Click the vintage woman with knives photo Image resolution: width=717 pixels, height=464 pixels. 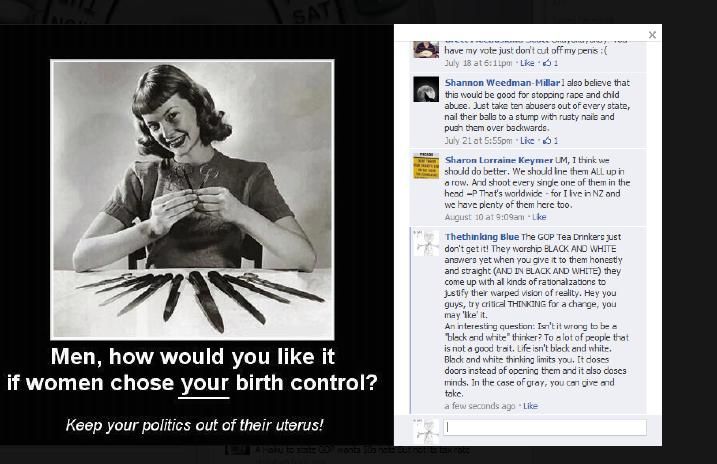coord(192,199)
